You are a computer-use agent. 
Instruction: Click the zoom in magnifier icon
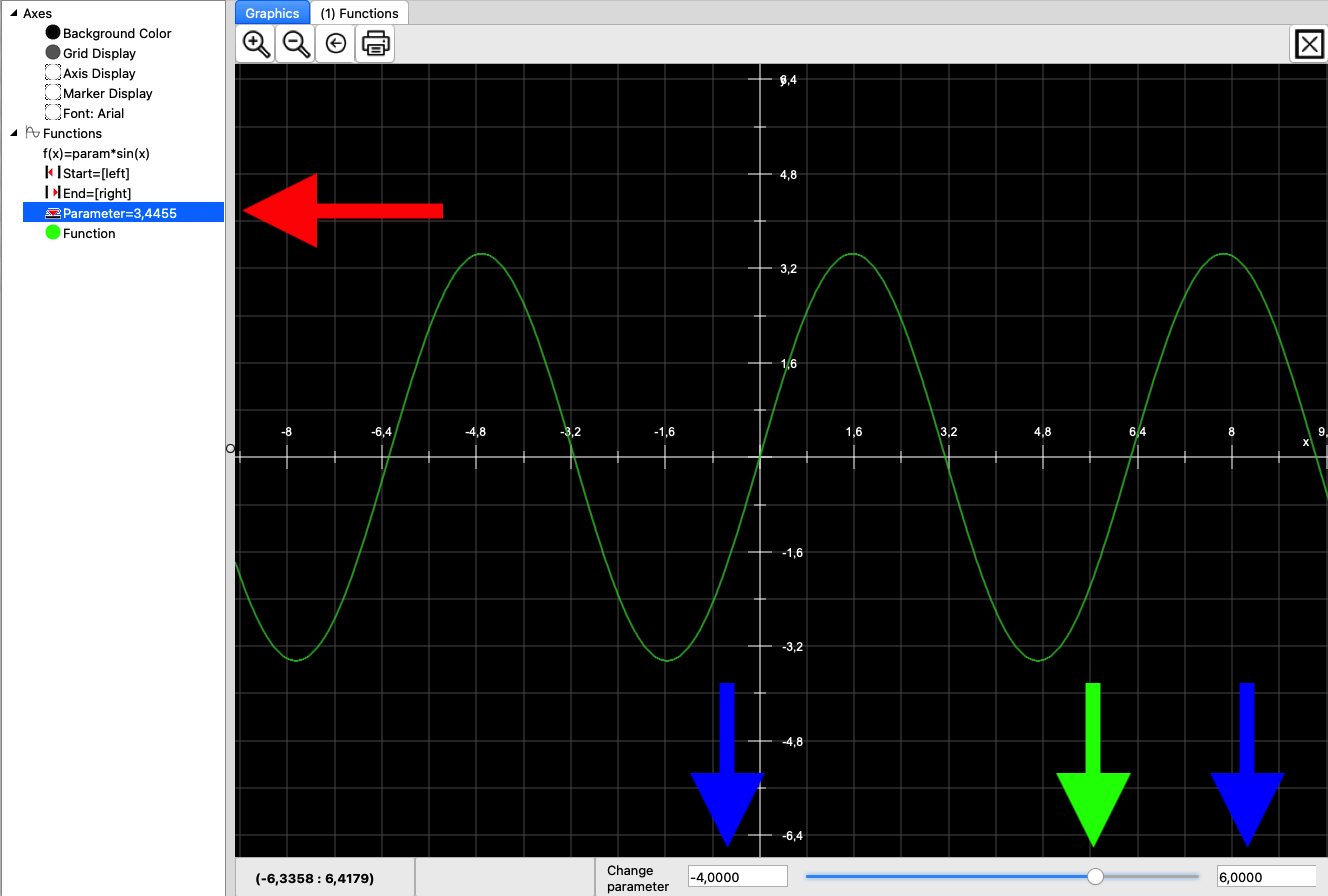pos(256,44)
